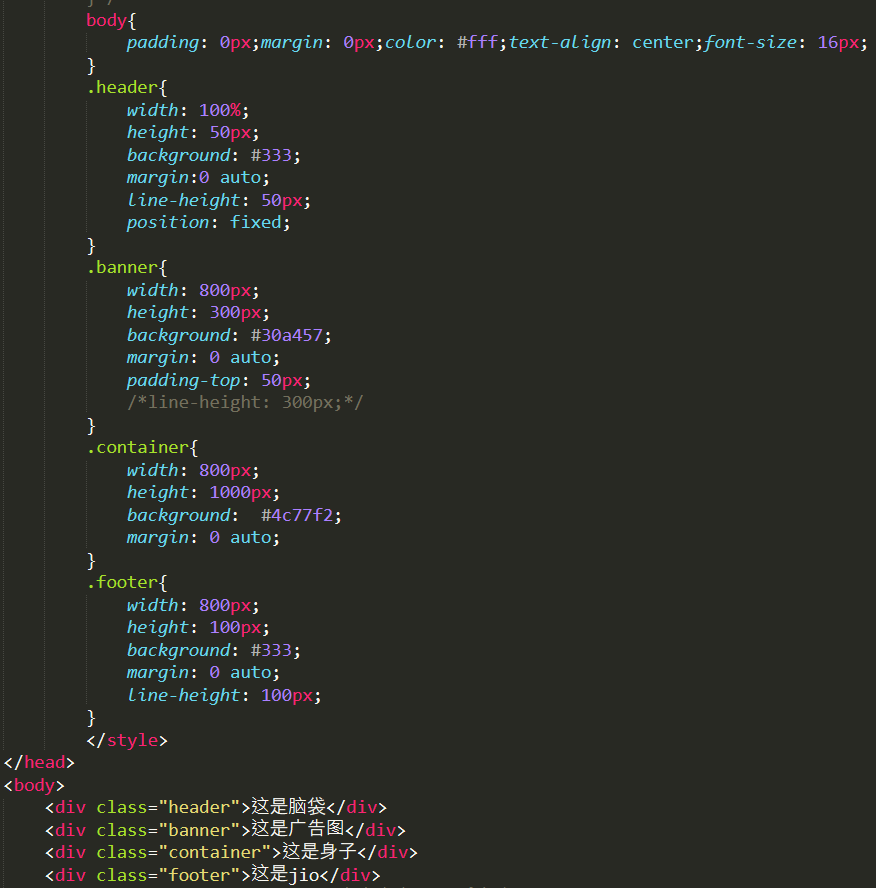
Task: Click the div line containing '这是脑袋'
Action: coord(216,807)
